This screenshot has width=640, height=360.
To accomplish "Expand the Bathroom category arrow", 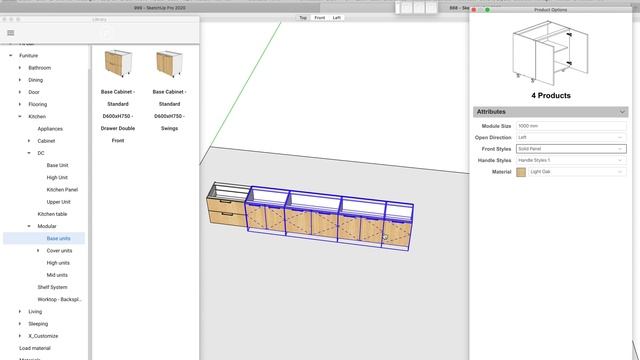I will [20, 68].
